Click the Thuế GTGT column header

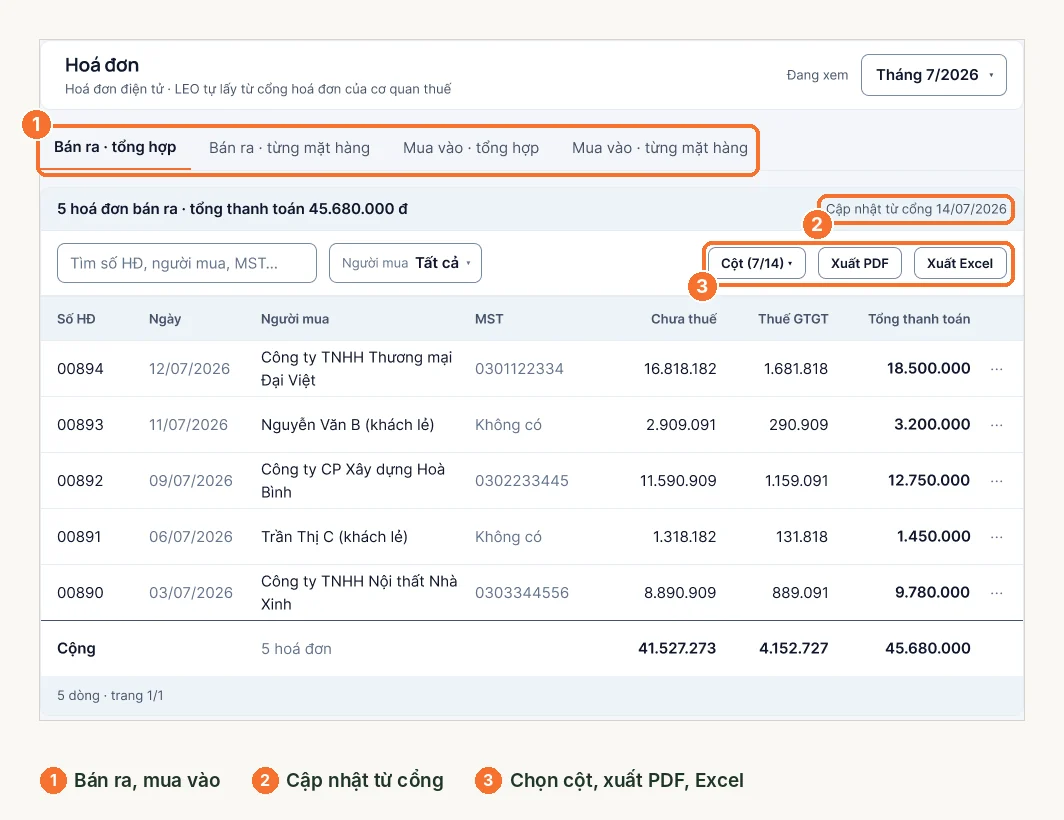click(x=793, y=319)
